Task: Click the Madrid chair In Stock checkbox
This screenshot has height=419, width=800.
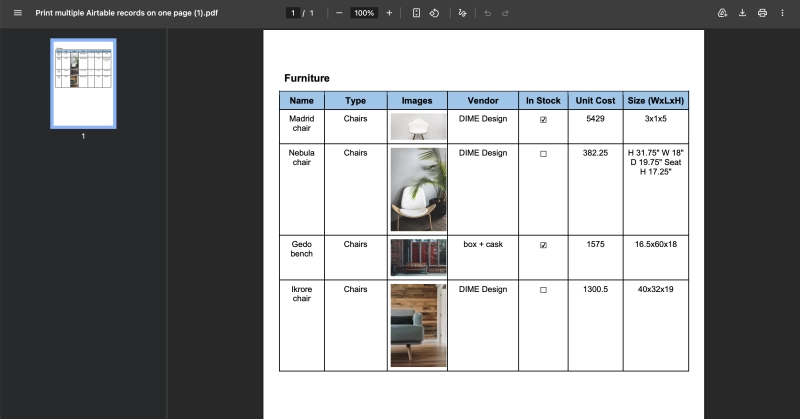Action: point(543,119)
